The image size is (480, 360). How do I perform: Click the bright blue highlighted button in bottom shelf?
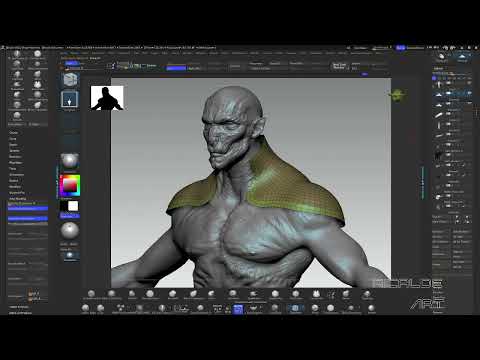[x=238, y=309]
